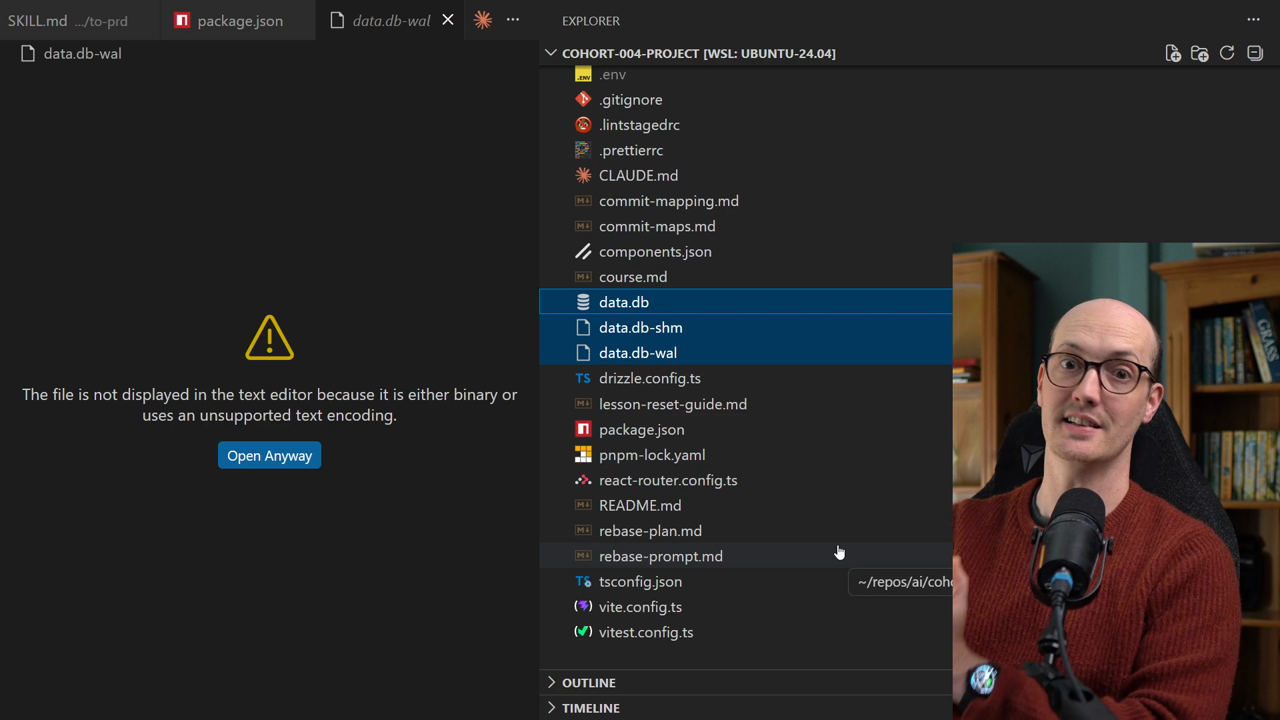Open vite.config.ts file
The height and width of the screenshot is (720, 1280).
(640, 607)
